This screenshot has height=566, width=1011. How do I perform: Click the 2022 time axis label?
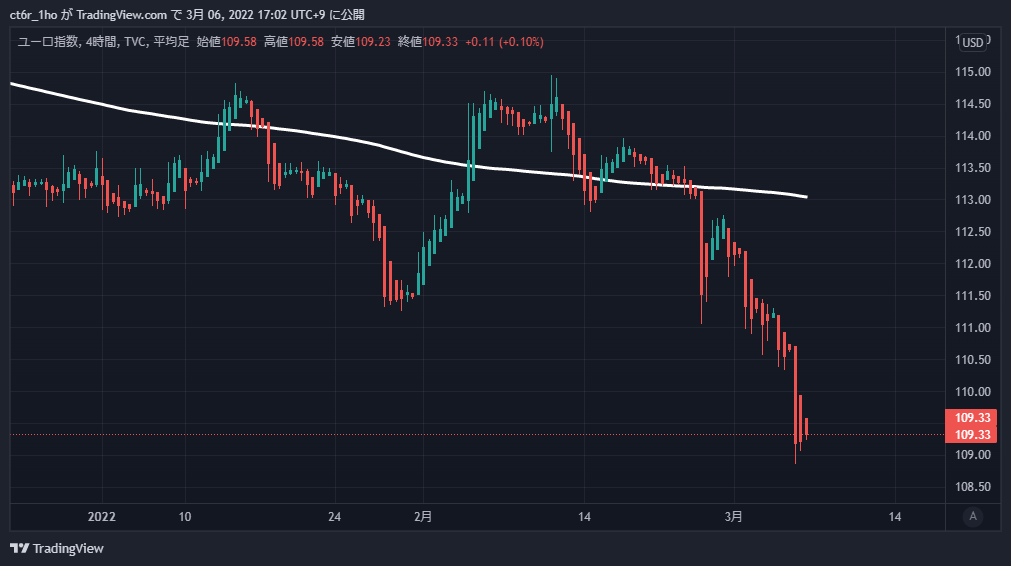[x=102, y=517]
